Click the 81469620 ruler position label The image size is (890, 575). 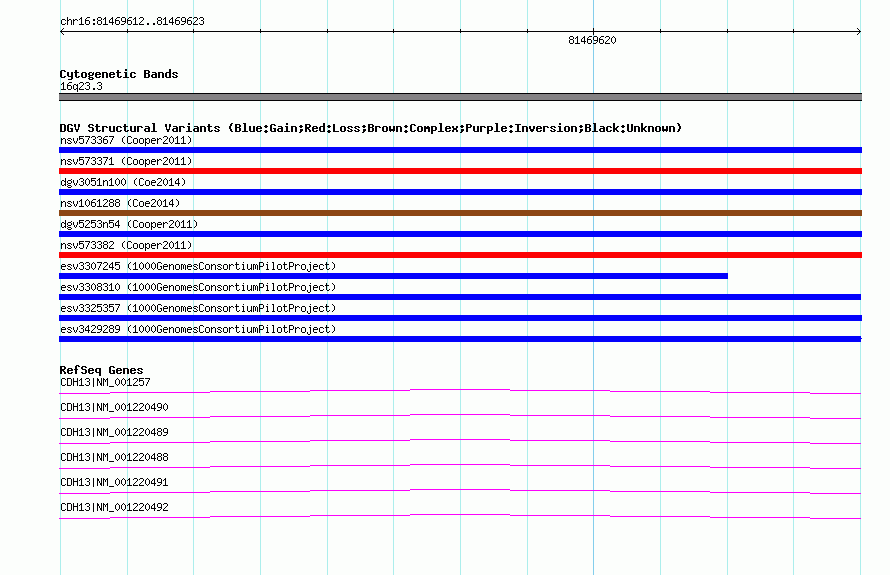tap(592, 40)
